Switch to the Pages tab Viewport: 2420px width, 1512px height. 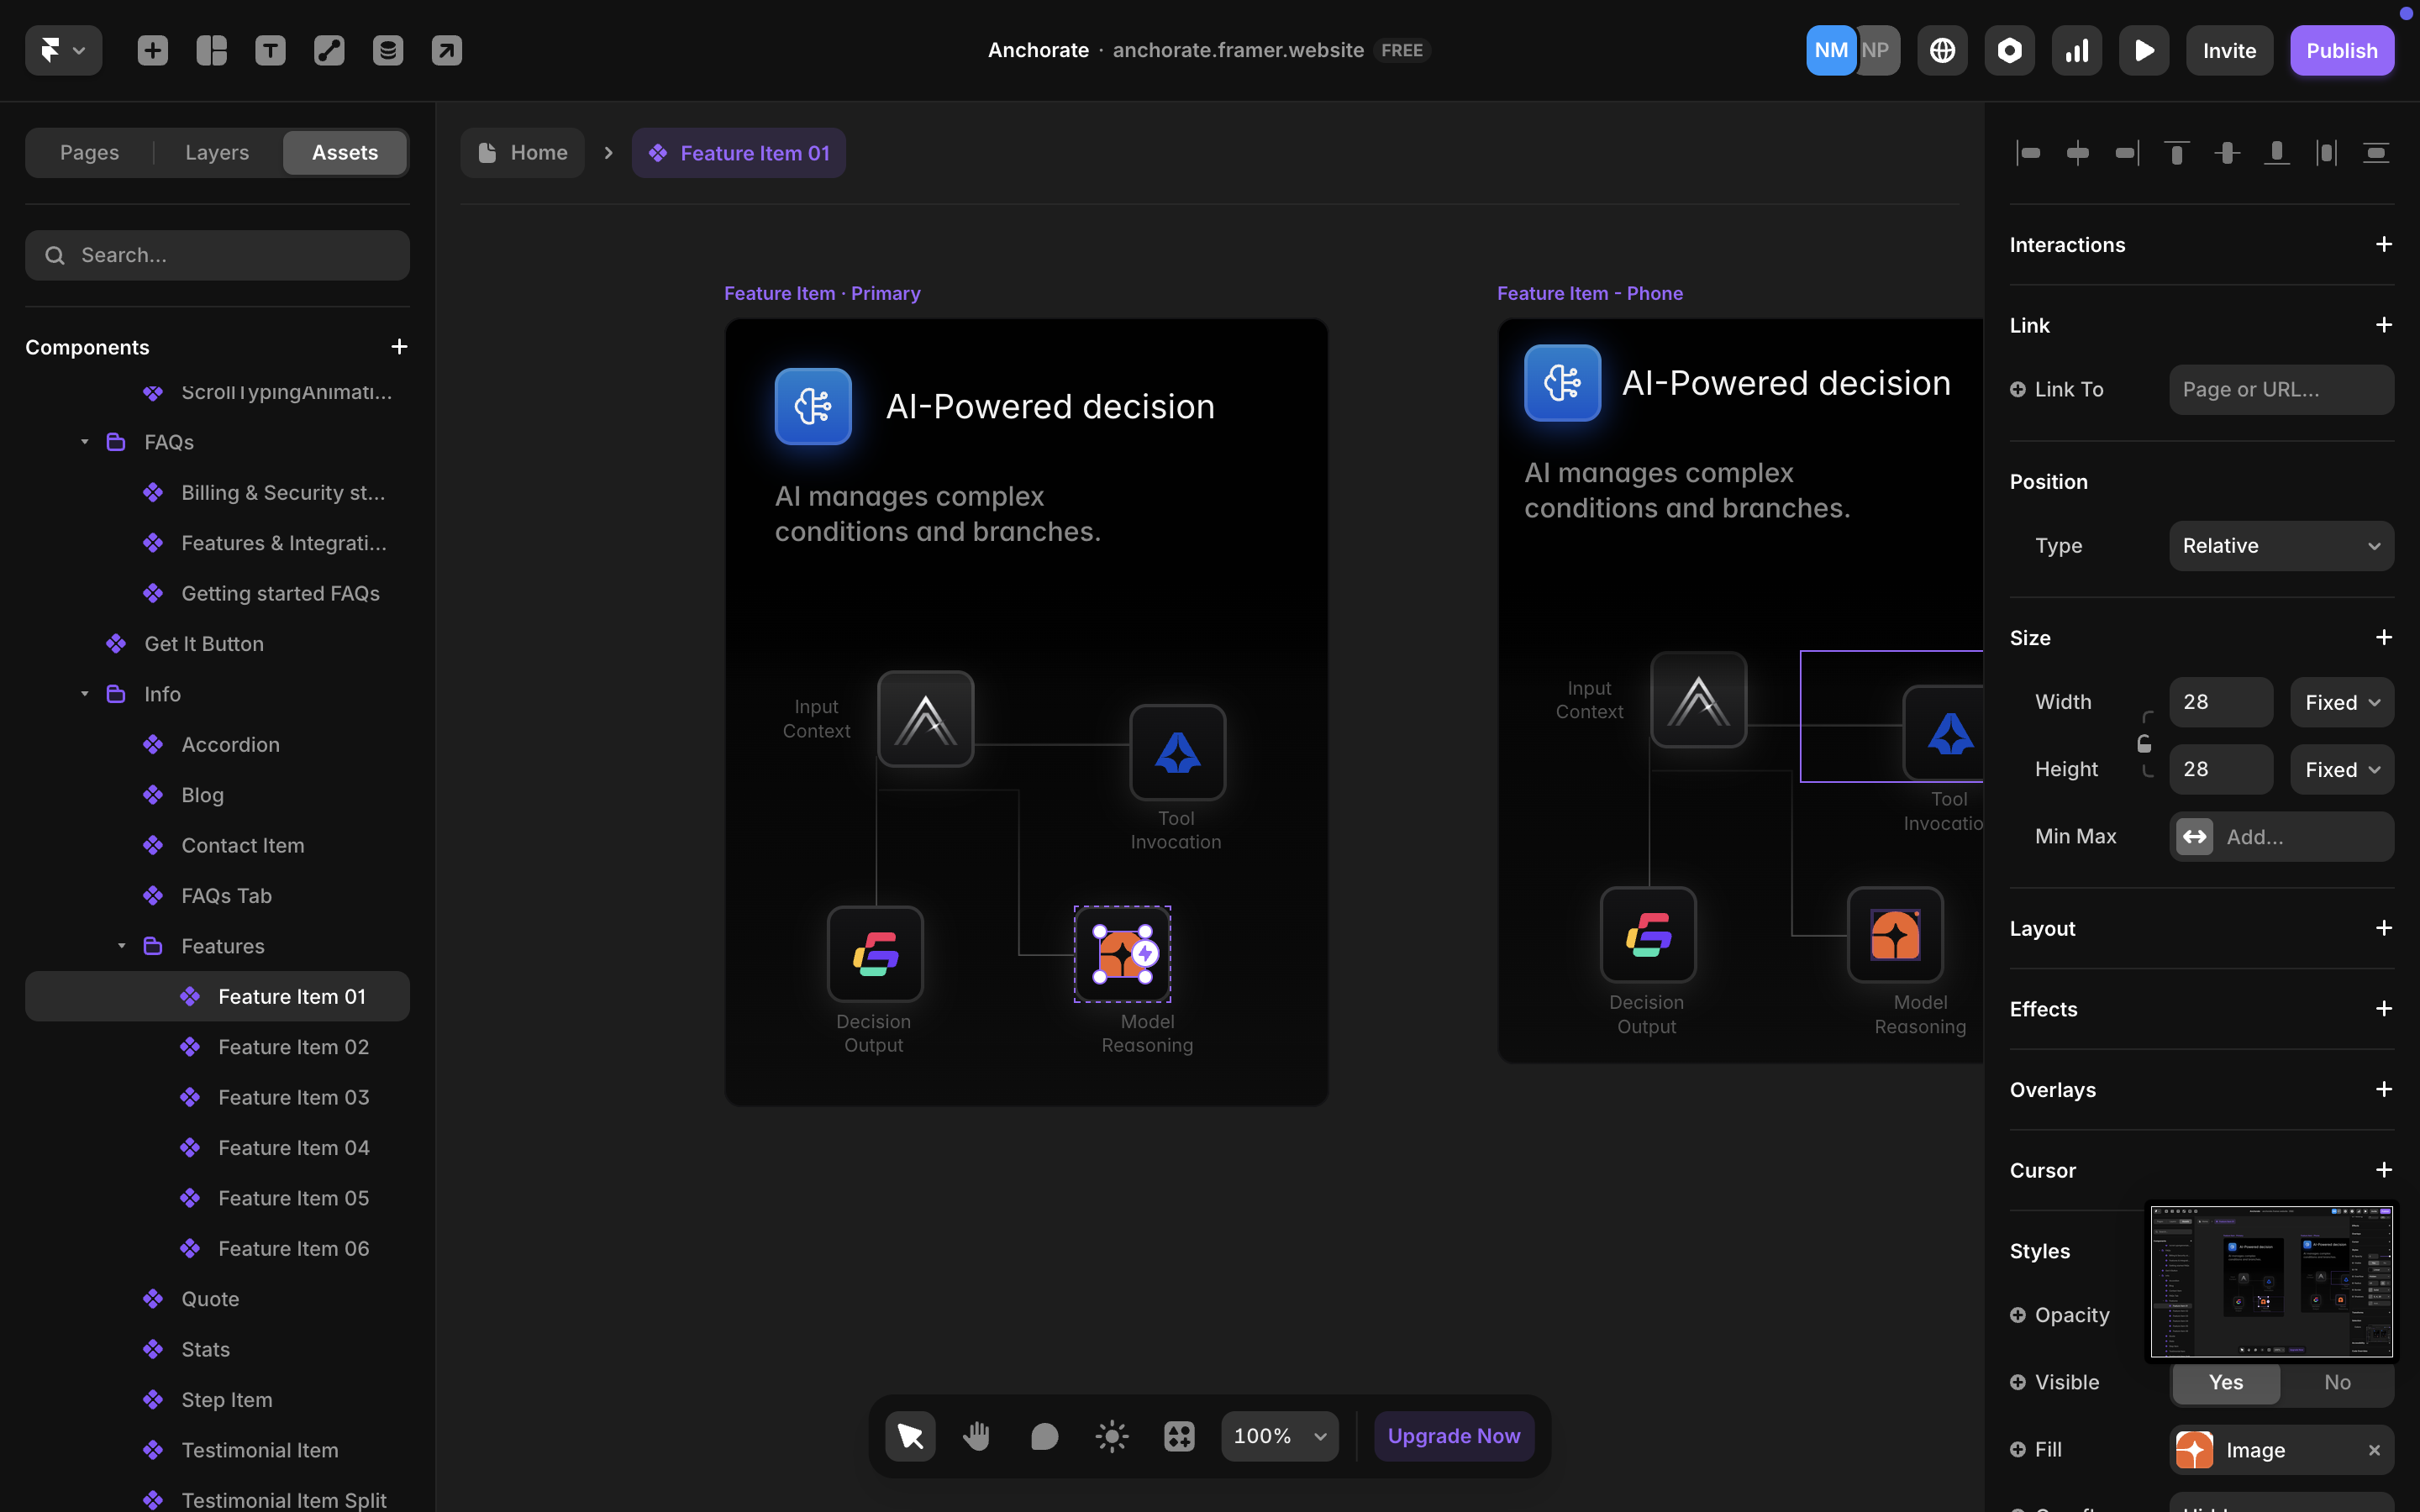(89, 153)
